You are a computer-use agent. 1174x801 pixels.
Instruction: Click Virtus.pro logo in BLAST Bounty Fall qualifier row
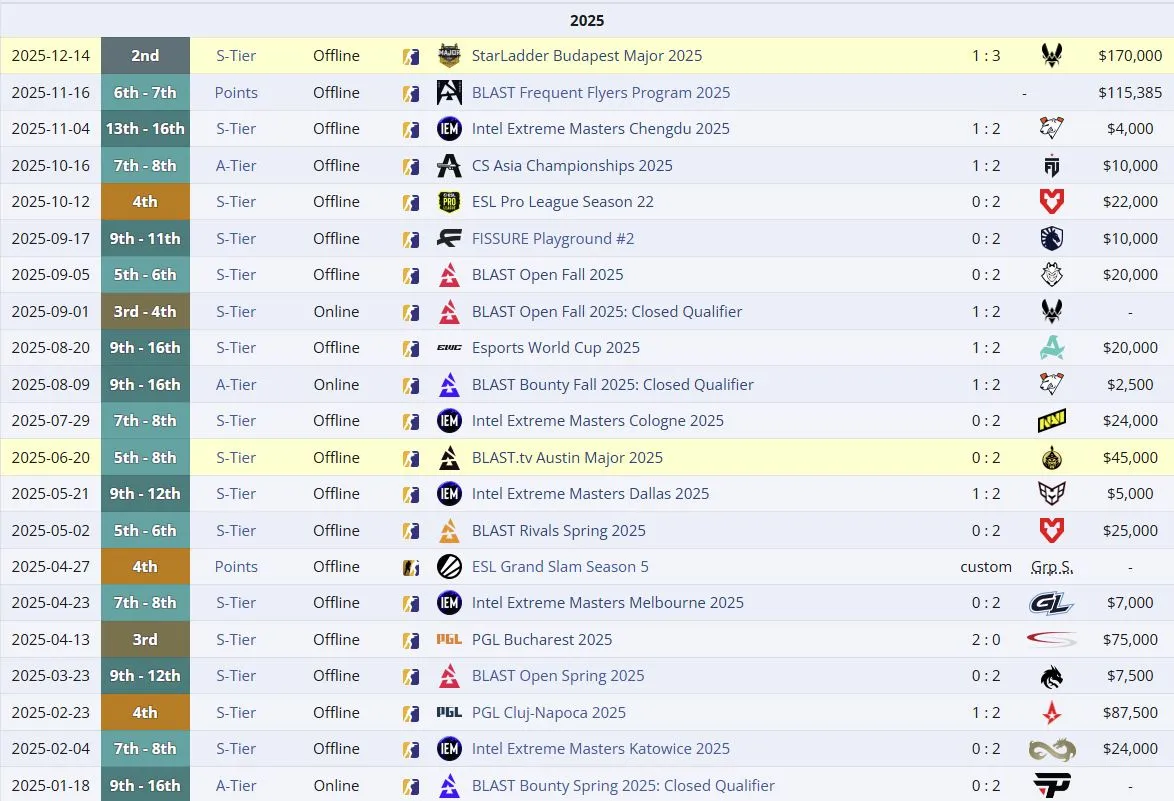coord(1051,384)
